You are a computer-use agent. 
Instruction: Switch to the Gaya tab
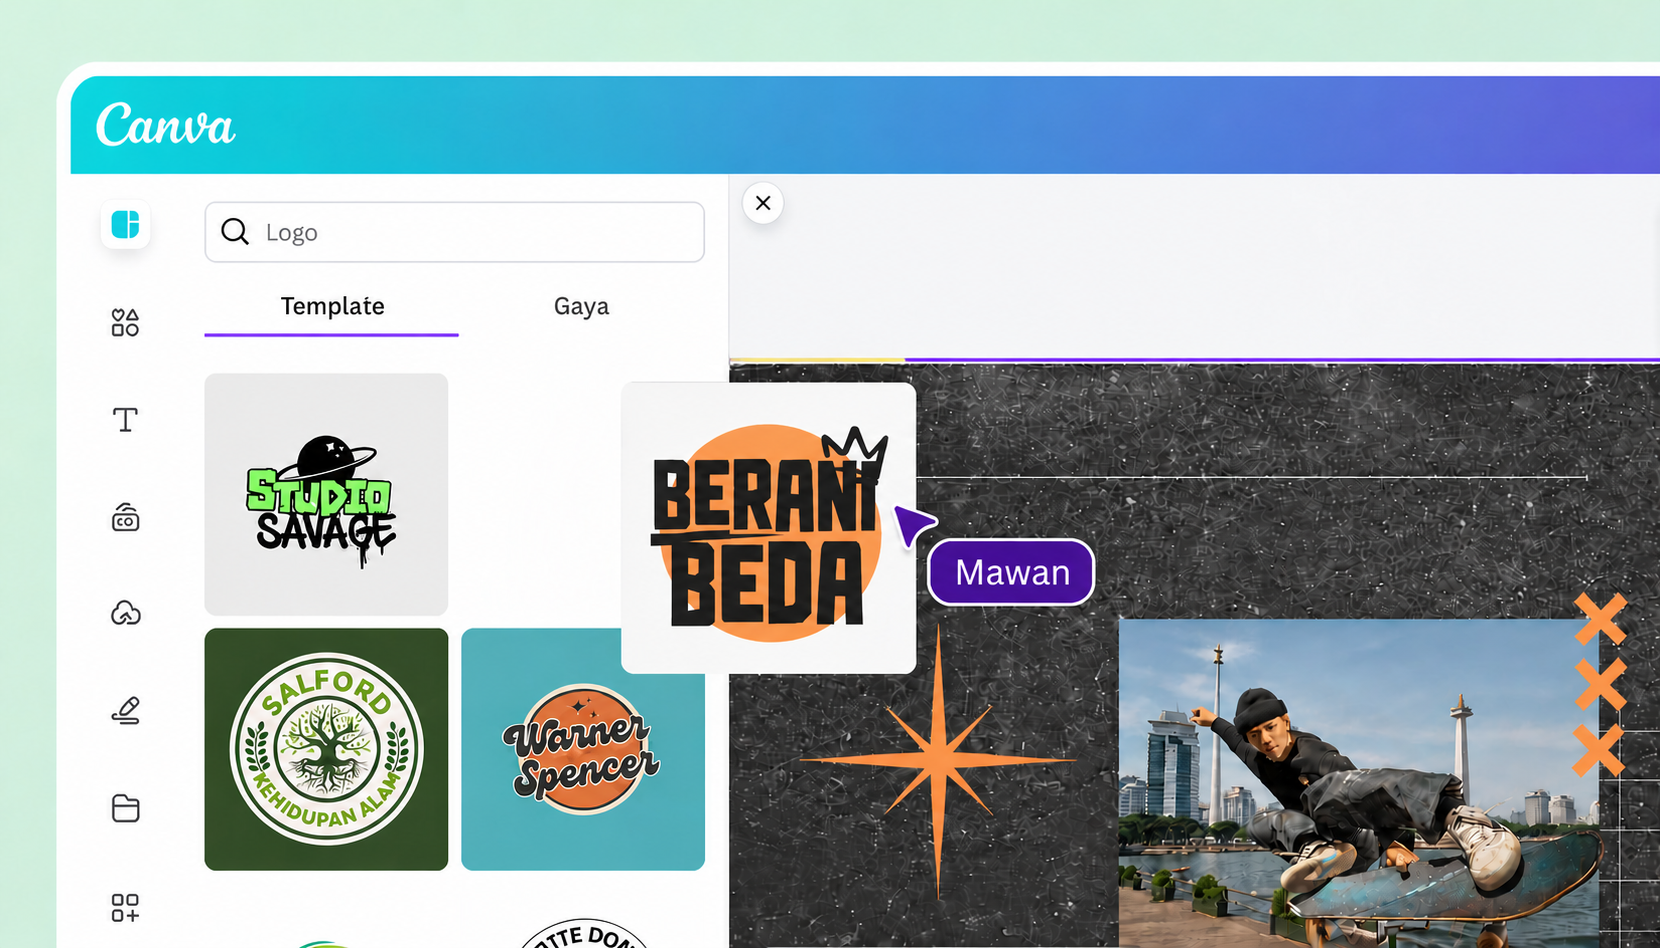[x=581, y=306]
